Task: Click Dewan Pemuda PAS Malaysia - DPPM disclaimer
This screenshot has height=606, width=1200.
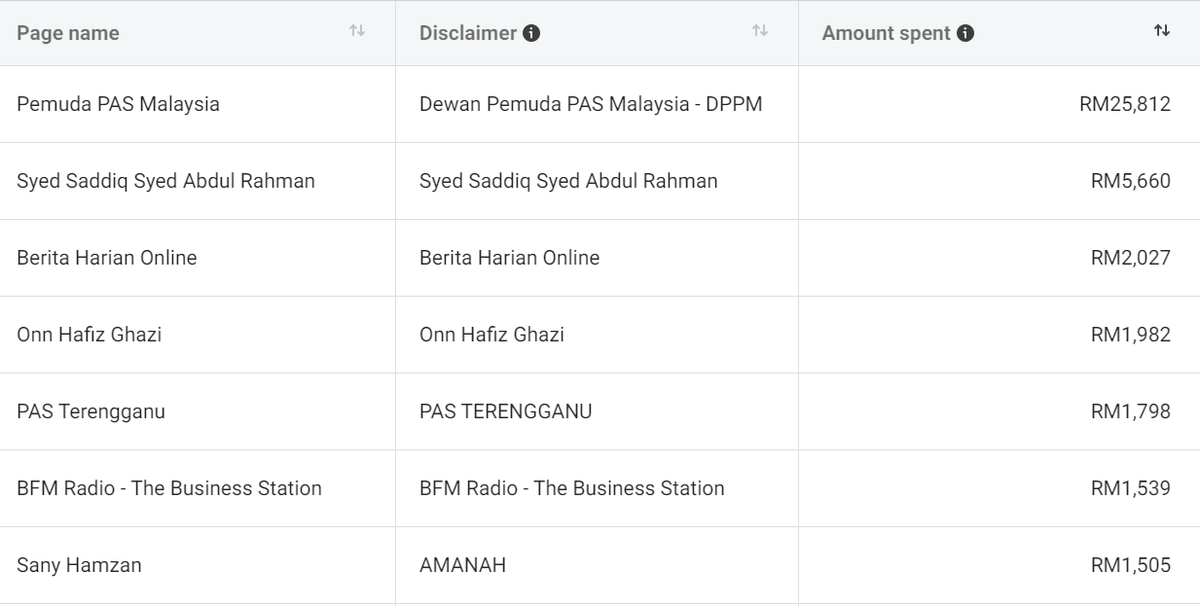Action: point(591,104)
